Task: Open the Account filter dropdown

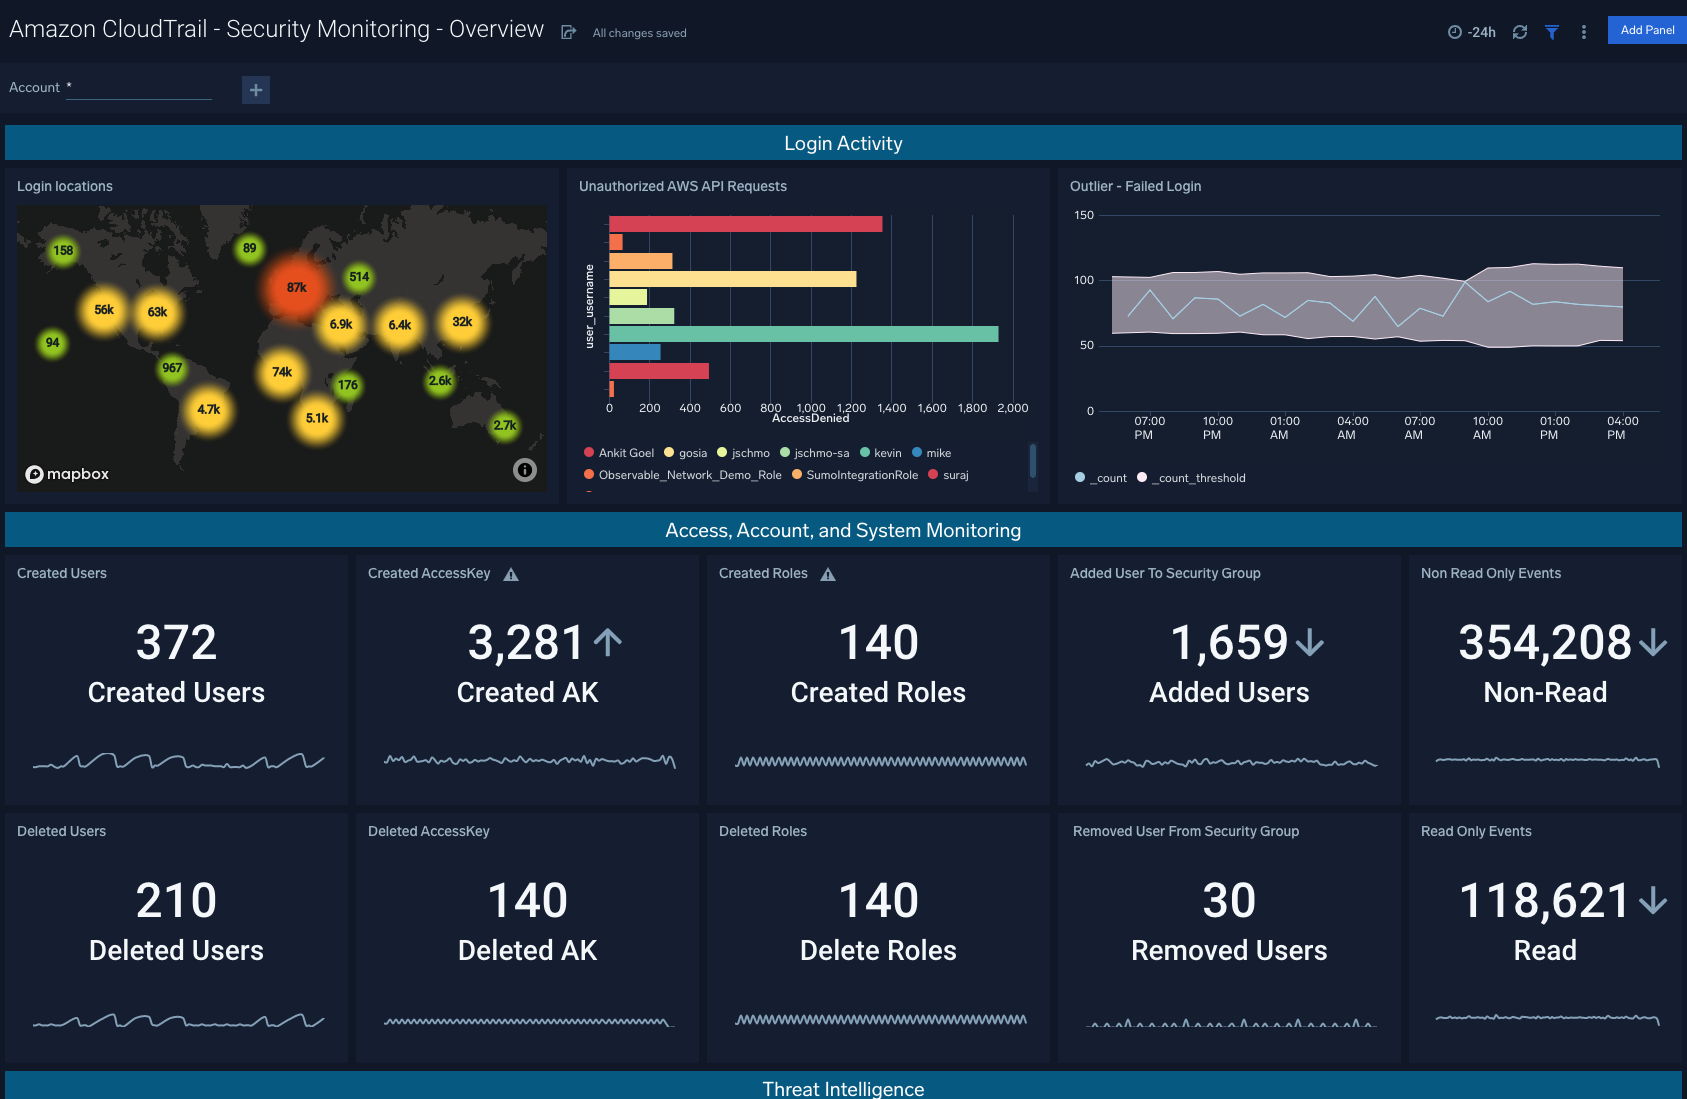Action: pos(139,90)
